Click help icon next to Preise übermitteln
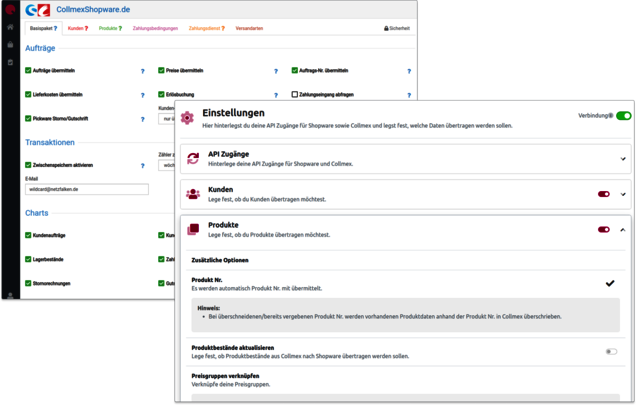The width and height of the screenshot is (636, 405). click(x=276, y=71)
